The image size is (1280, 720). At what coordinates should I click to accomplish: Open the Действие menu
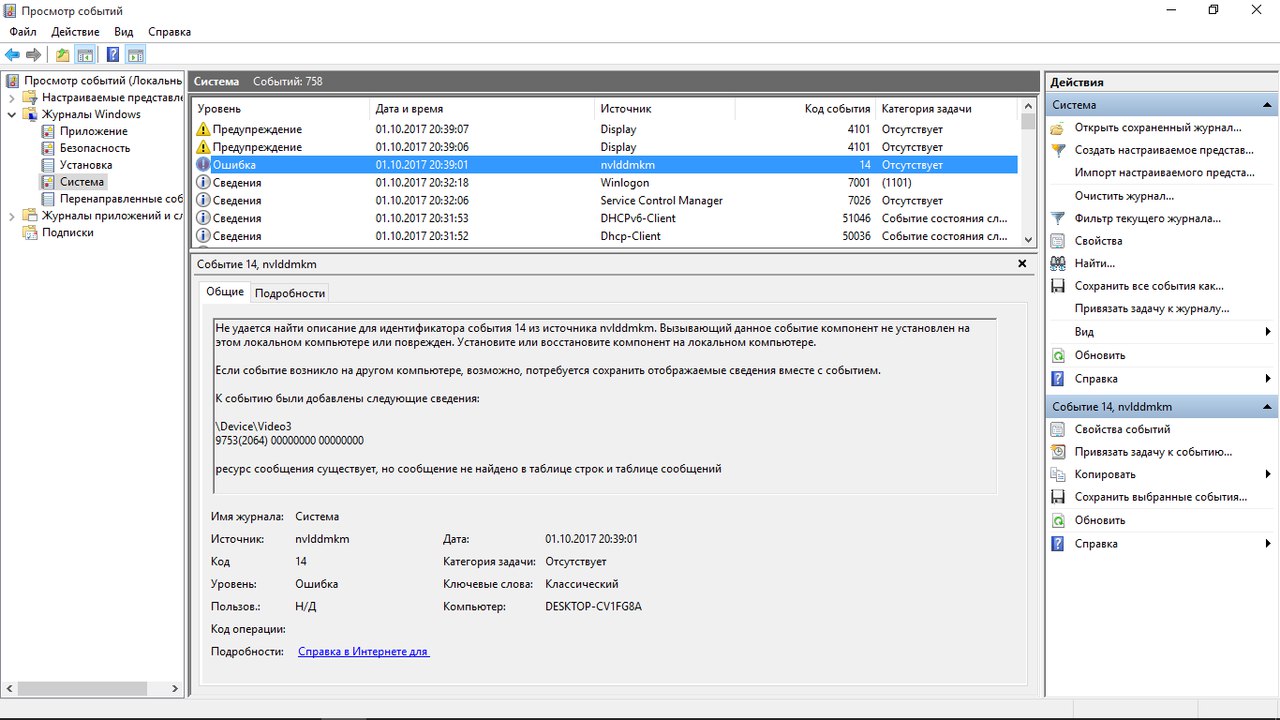click(75, 32)
